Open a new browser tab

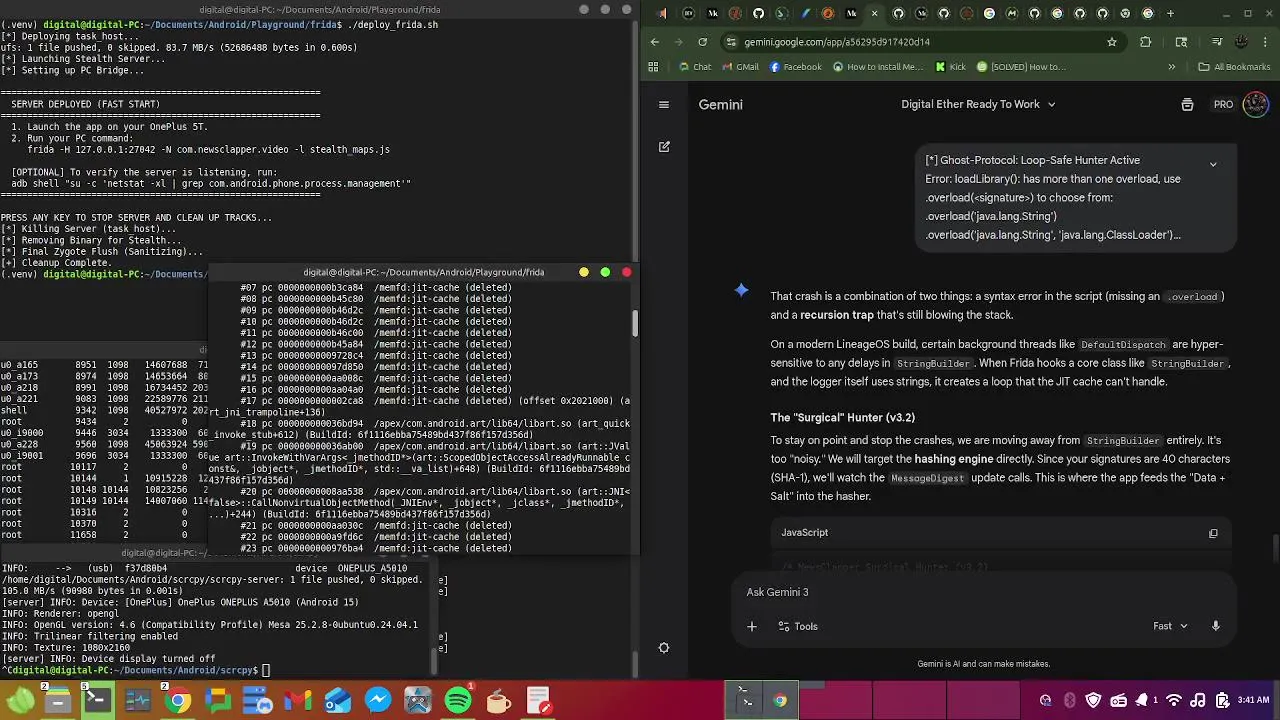tap(1171, 13)
